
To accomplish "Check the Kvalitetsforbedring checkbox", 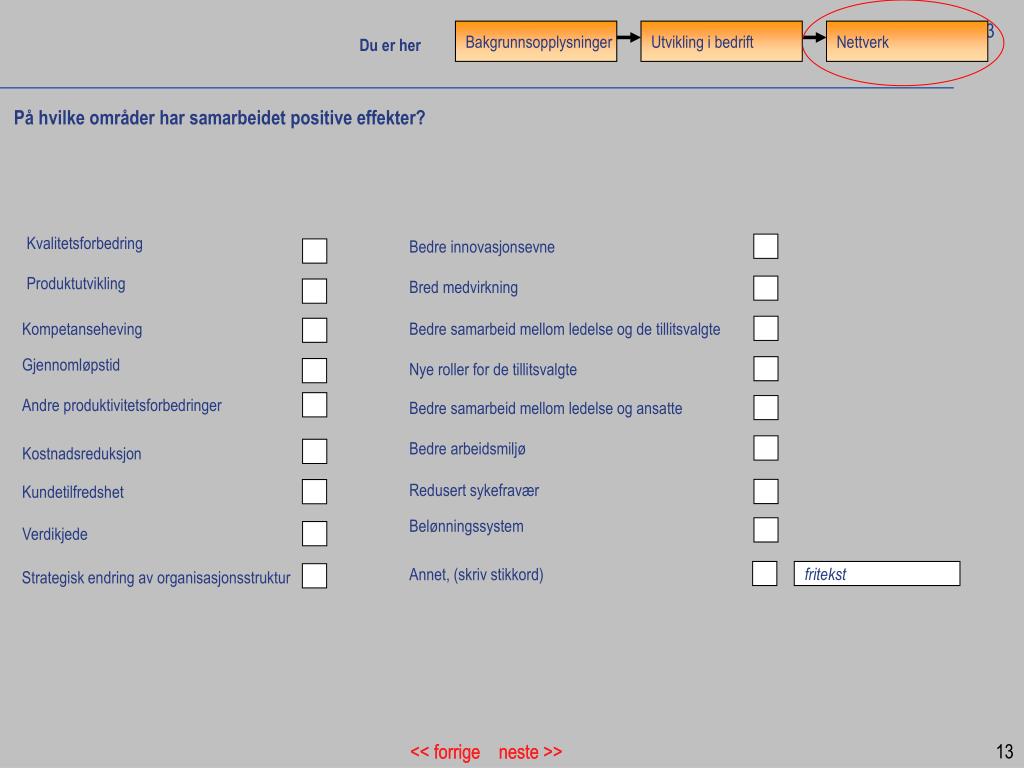I will pyautogui.click(x=314, y=251).
